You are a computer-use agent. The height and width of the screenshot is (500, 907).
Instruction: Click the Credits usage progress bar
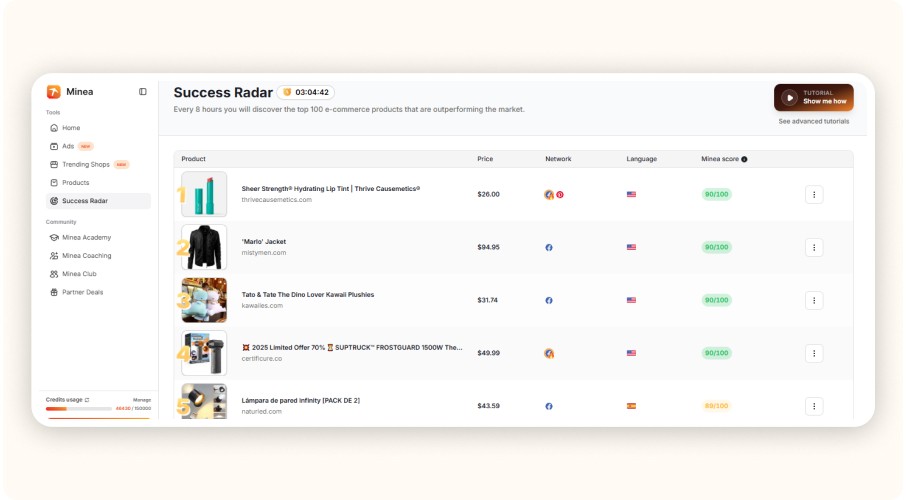tap(79, 409)
